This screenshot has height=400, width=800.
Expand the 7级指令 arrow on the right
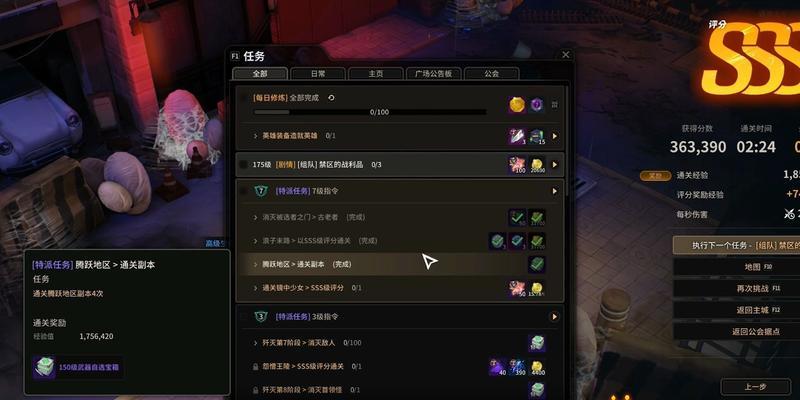pos(555,191)
